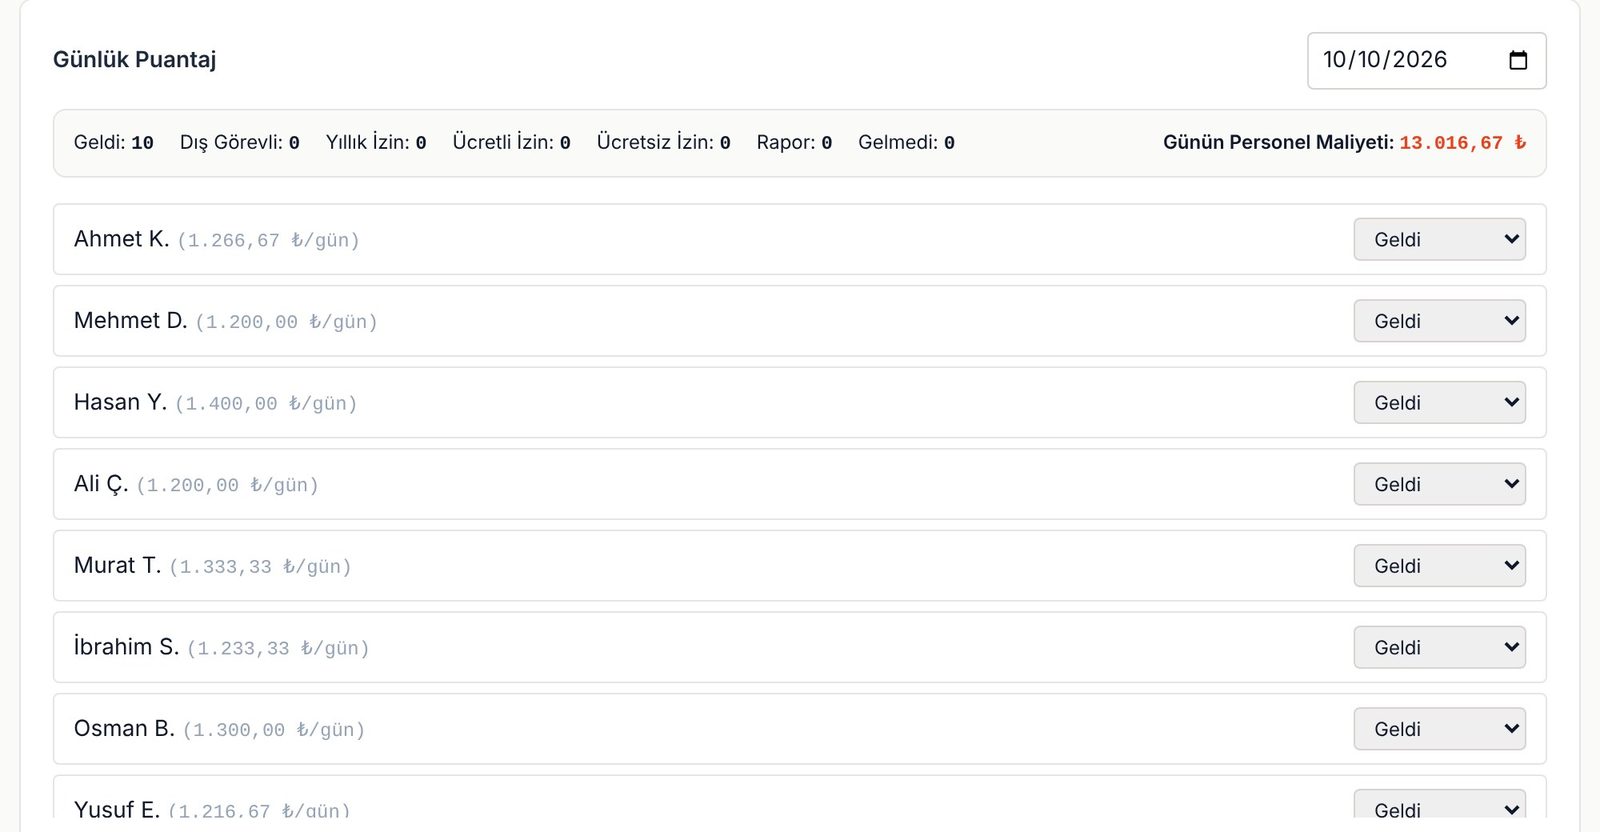Click the daily rate 1.233,33 ₺/gün

(x=278, y=649)
